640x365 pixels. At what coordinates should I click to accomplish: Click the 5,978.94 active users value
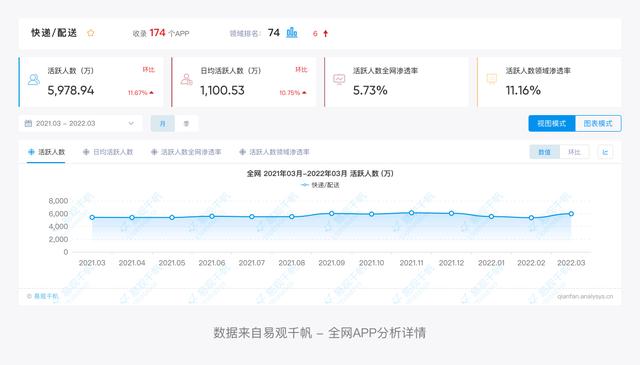click(71, 90)
